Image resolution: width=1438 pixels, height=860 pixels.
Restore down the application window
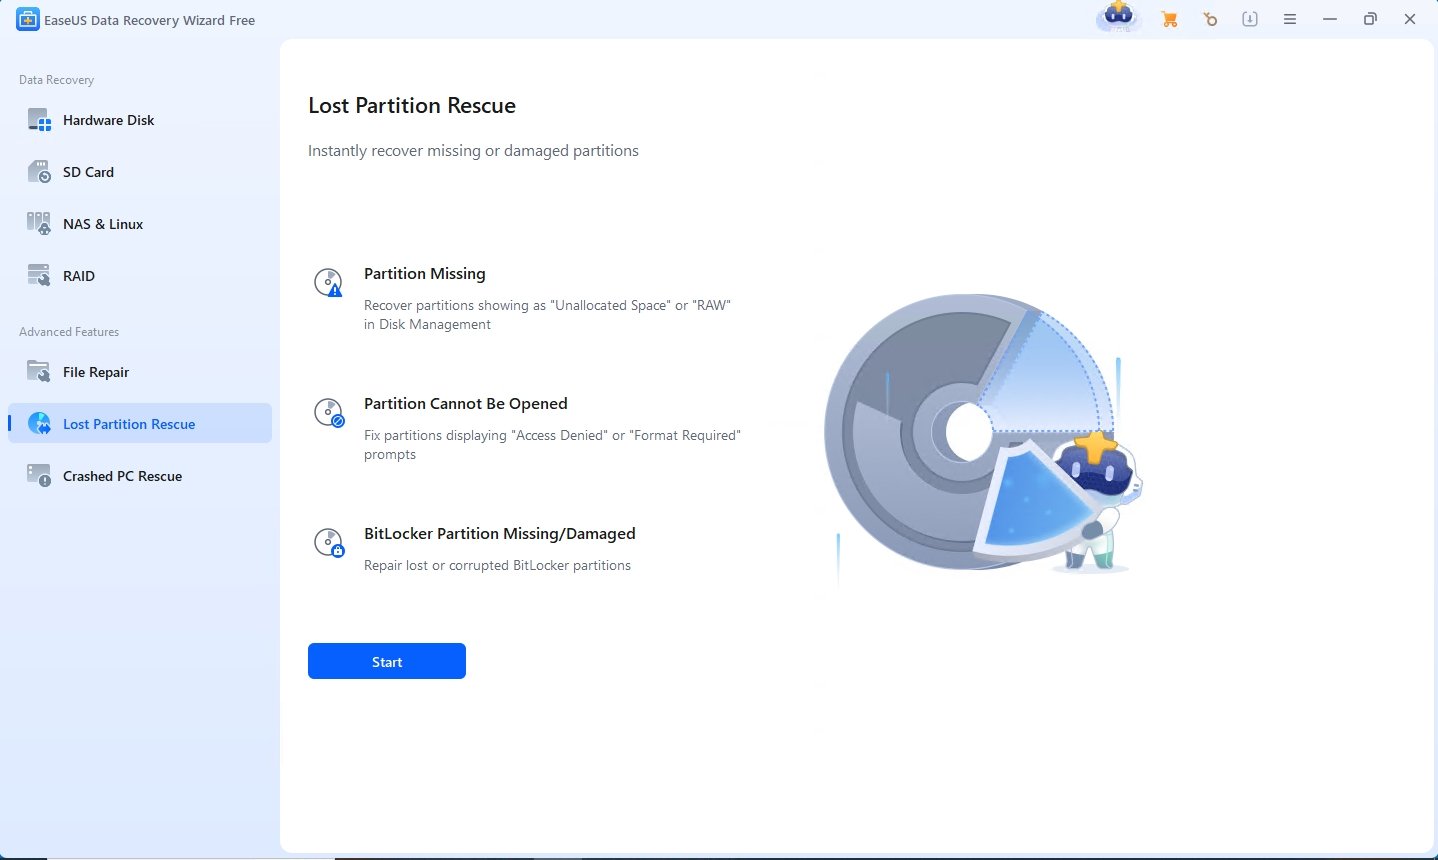click(1370, 19)
